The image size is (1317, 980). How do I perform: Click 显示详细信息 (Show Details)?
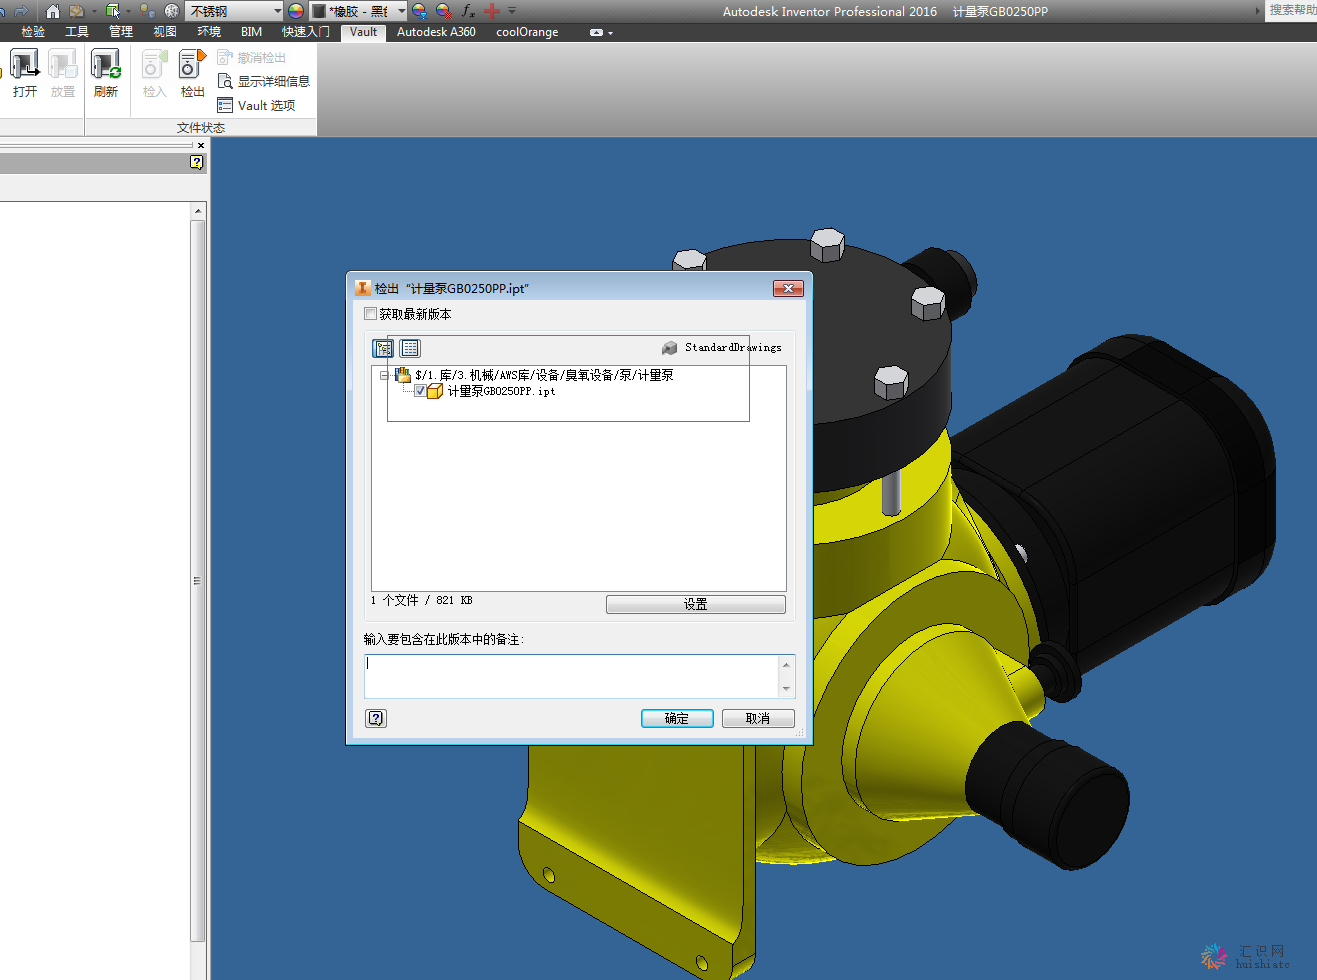pyautogui.click(x=264, y=81)
